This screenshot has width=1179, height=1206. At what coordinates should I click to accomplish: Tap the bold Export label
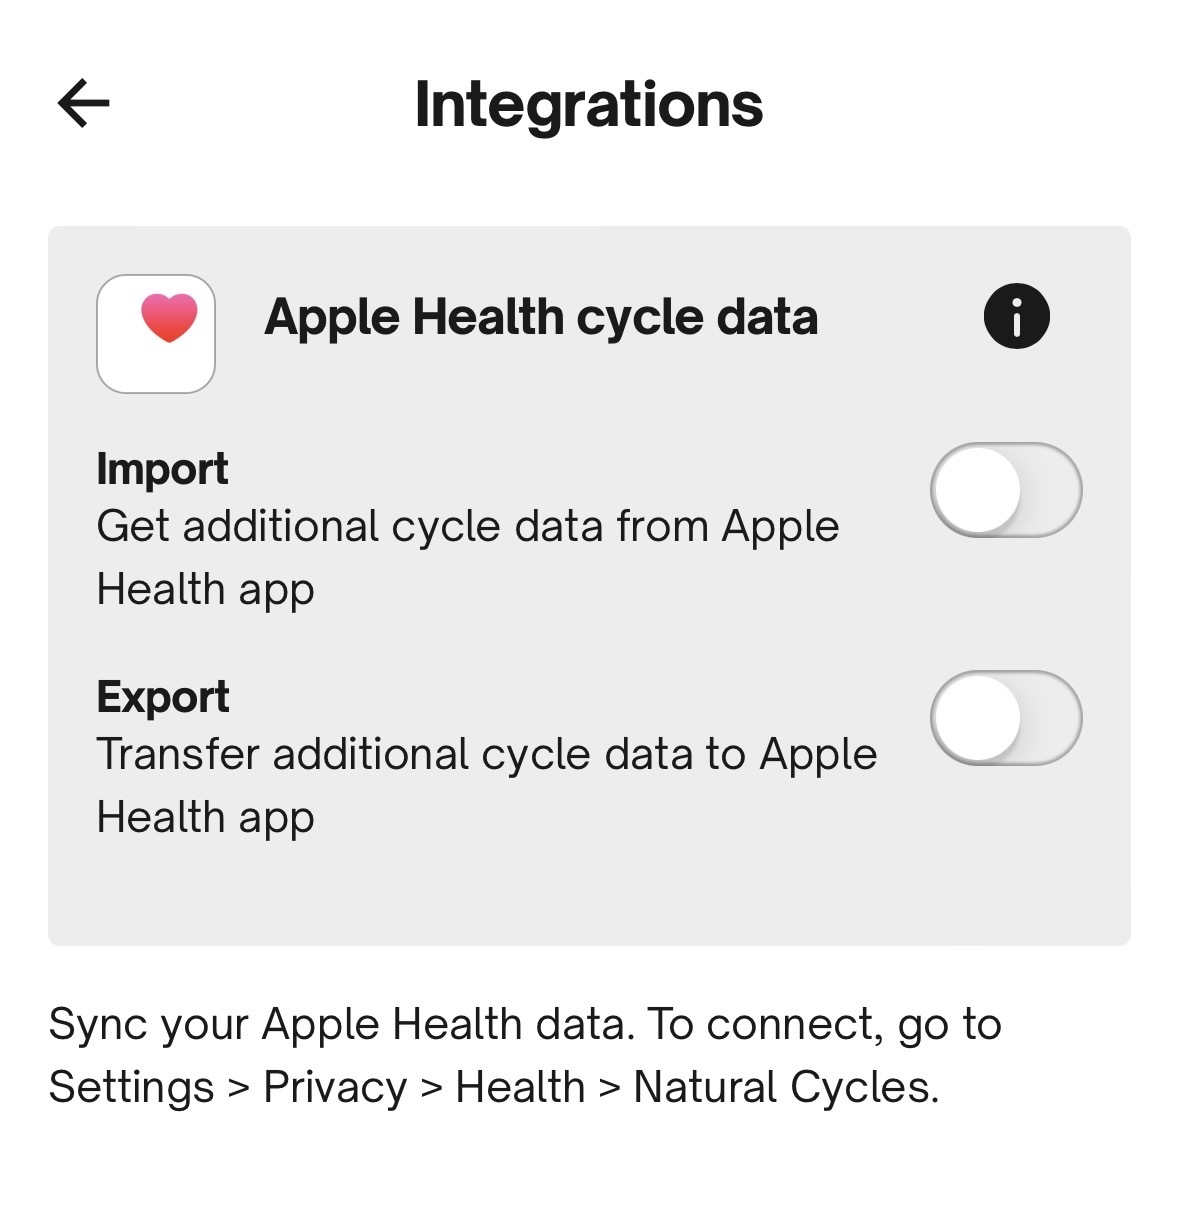point(163,697)
